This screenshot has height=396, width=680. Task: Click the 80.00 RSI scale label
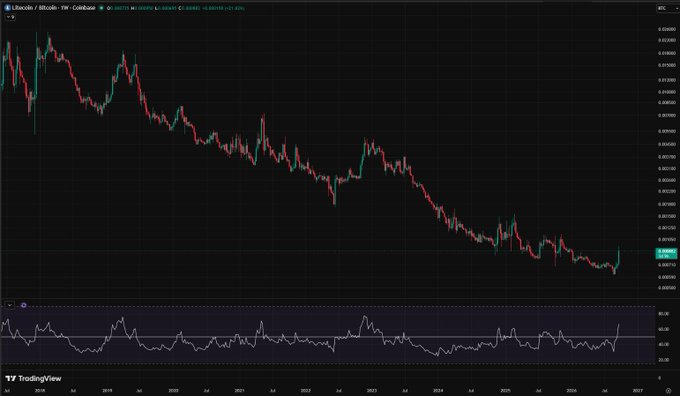(x=664, y=314)
